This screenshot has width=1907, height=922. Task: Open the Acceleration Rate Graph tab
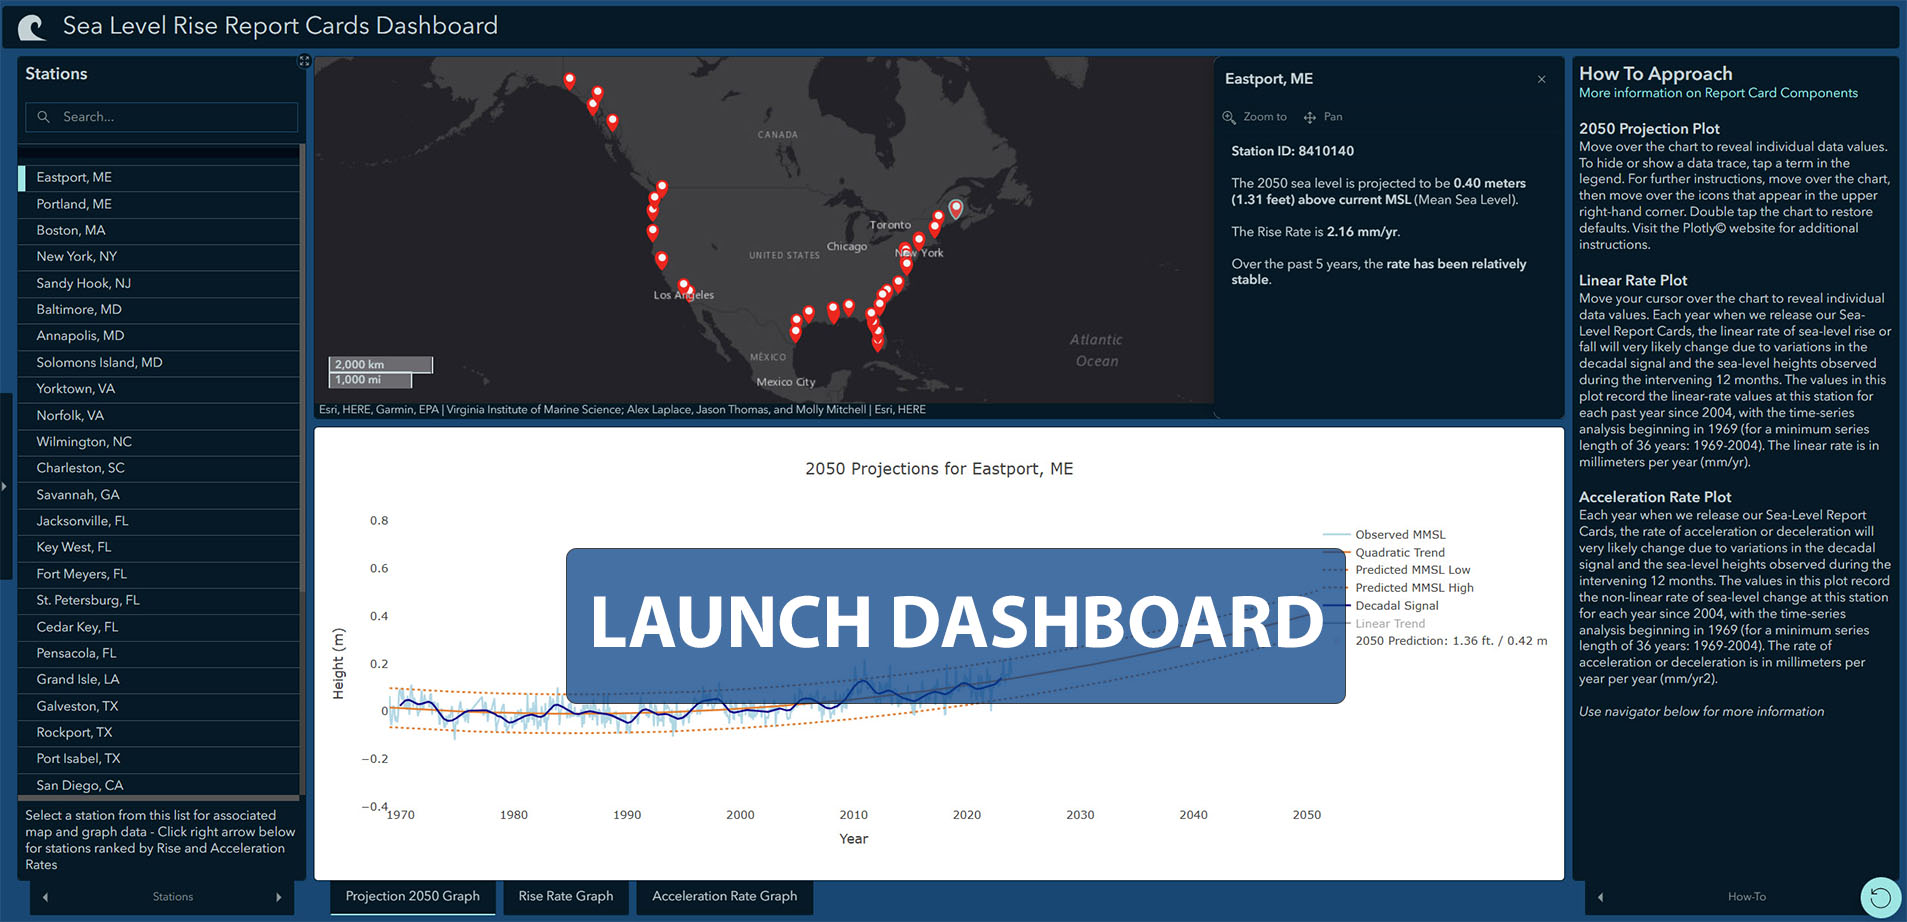click(x=724, y=896)
